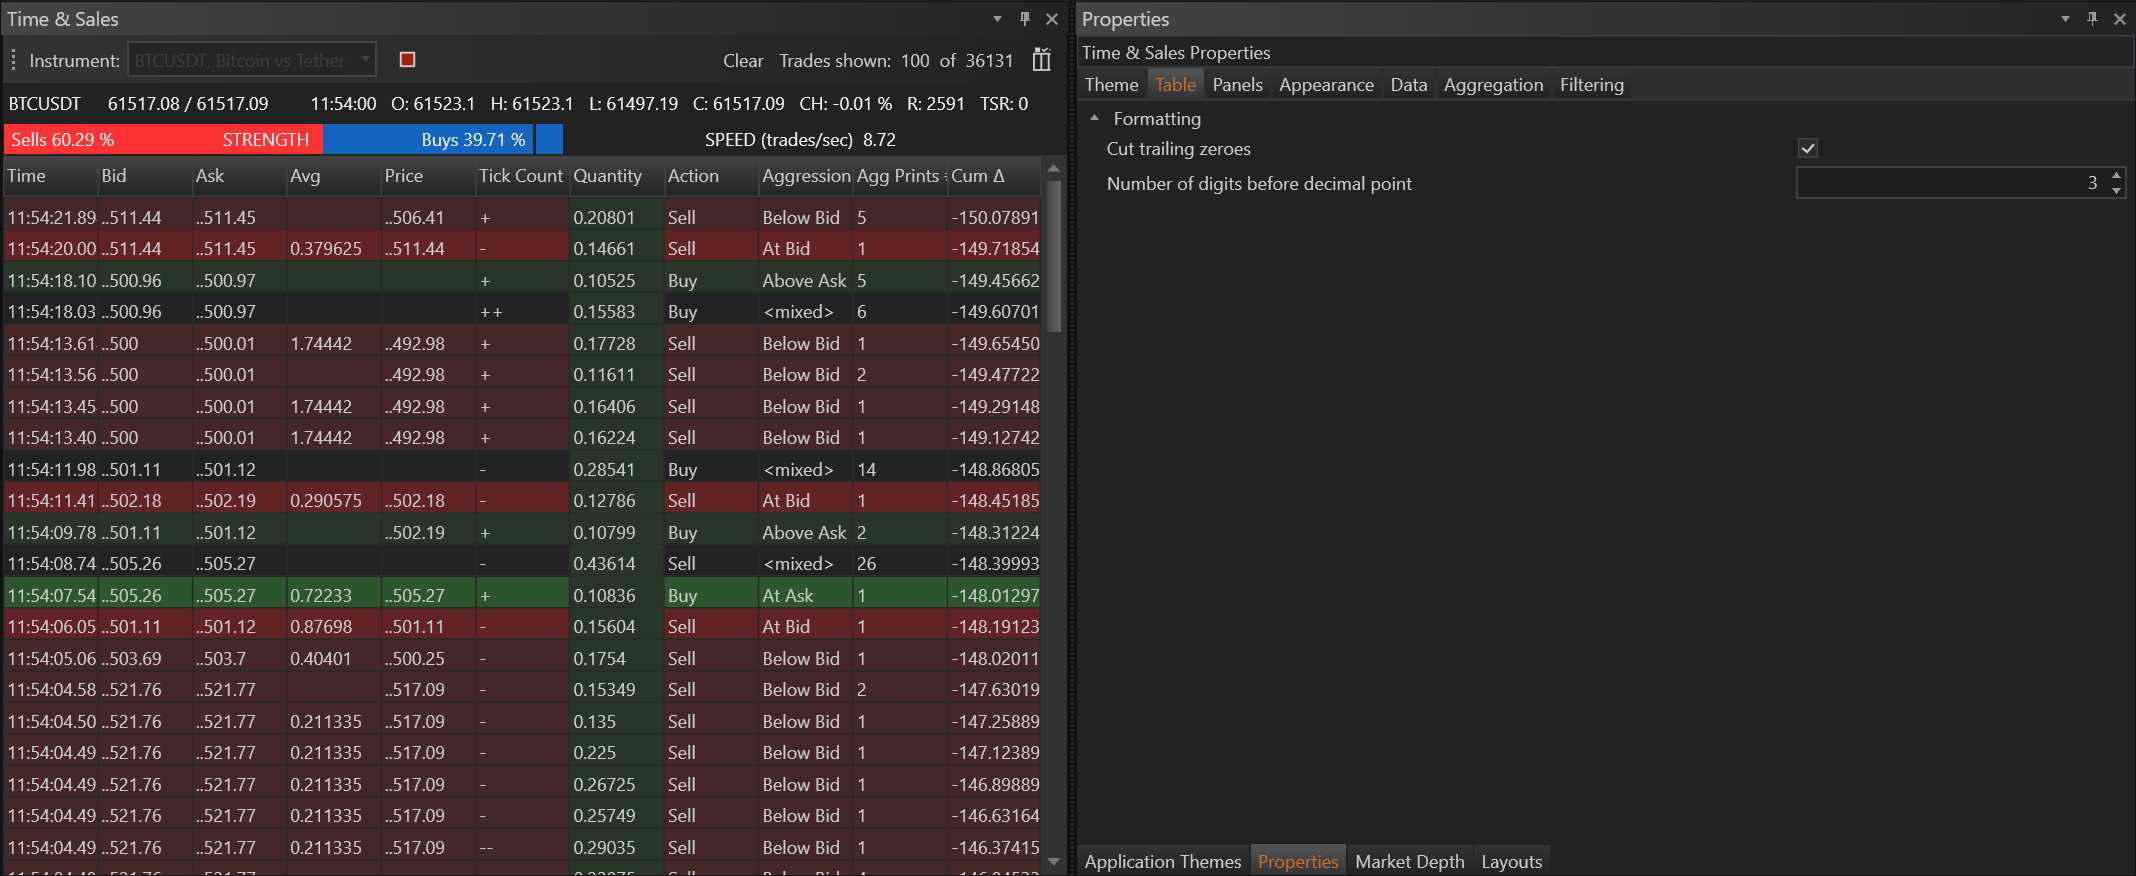Click the Clear button
This screenshot has width=2136, height=876.
click(743, 61)
